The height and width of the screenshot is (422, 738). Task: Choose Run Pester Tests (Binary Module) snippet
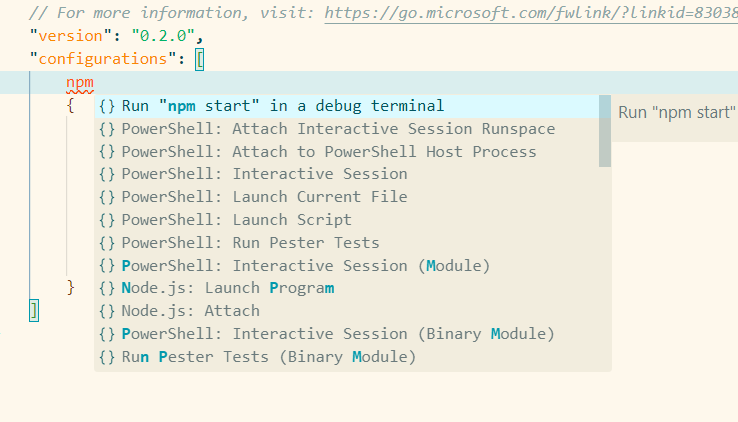[347, 357]
